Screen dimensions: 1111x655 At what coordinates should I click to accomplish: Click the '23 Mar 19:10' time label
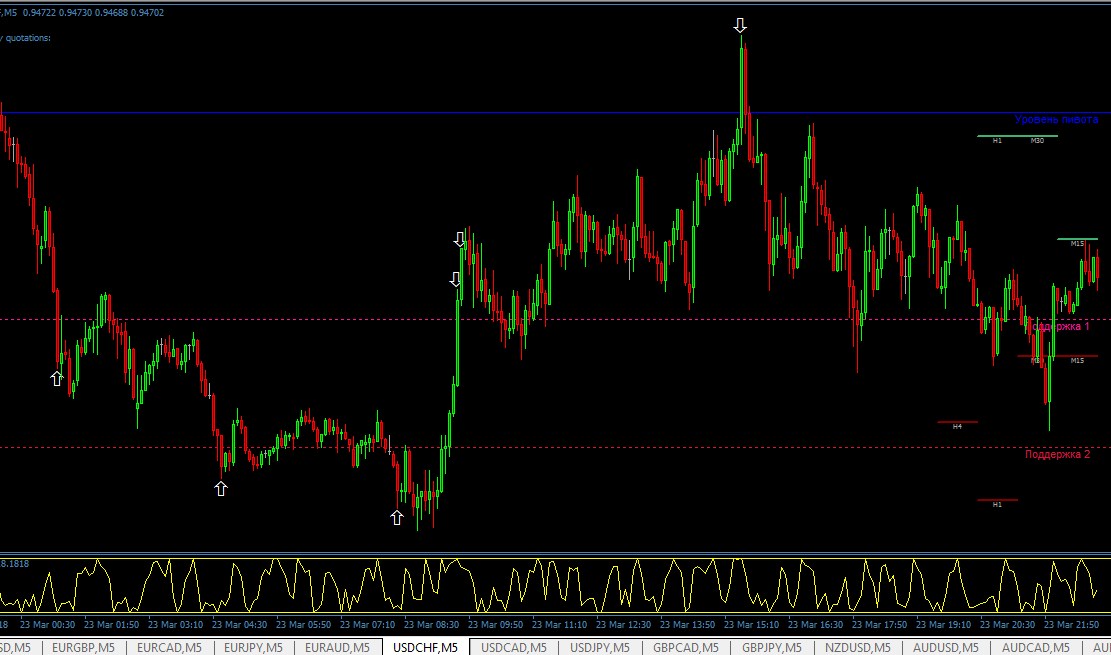coord(943,625)
